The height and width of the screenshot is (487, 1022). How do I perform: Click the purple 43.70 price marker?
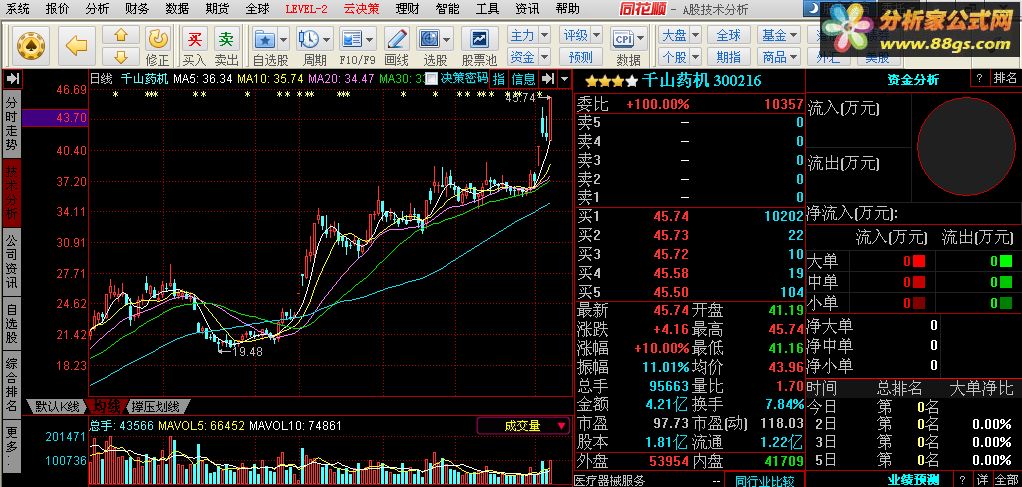point(55,118)
